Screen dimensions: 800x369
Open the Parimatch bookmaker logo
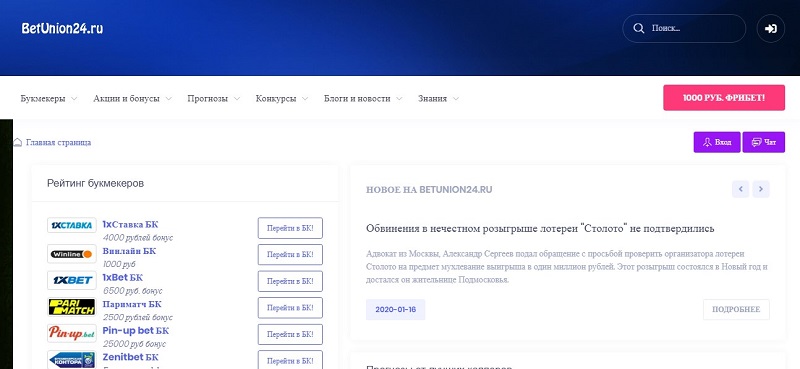click(72, 307)
